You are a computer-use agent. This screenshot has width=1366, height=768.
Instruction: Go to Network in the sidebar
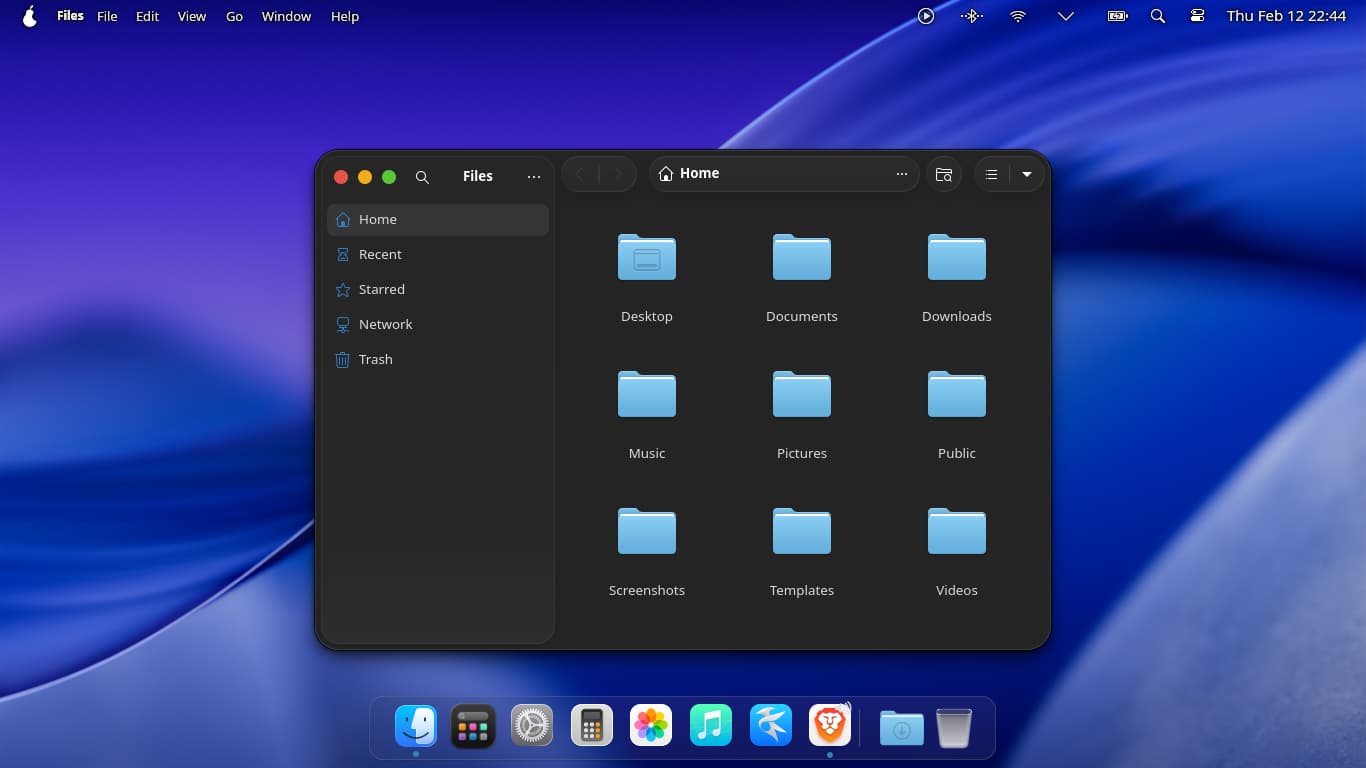385,325
